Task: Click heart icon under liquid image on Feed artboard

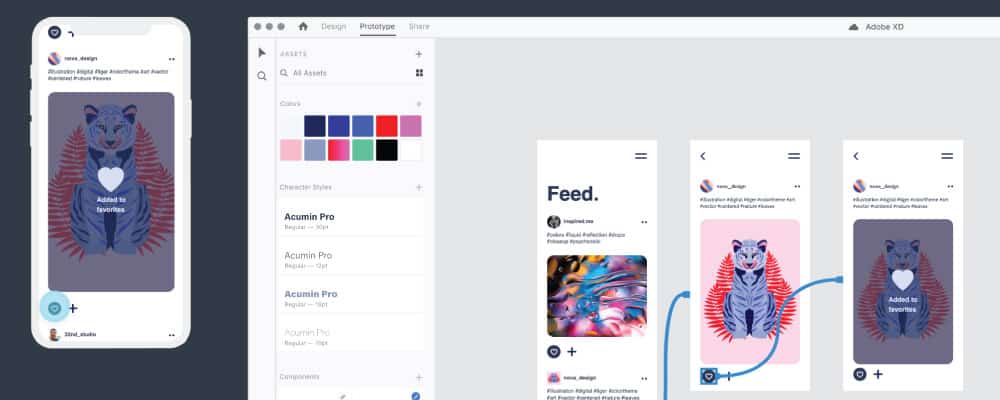Action: tap(554, 352)
